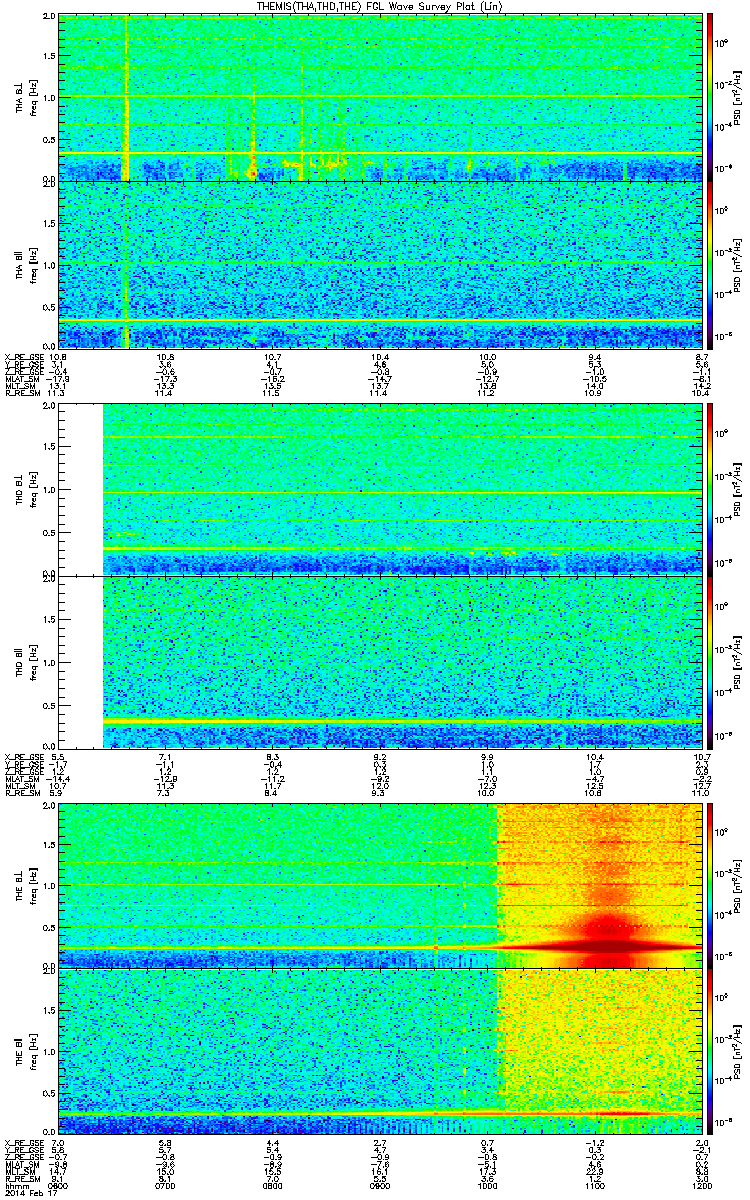
Task: Click the blank data gap in THD BL panel
Action: 81,488
